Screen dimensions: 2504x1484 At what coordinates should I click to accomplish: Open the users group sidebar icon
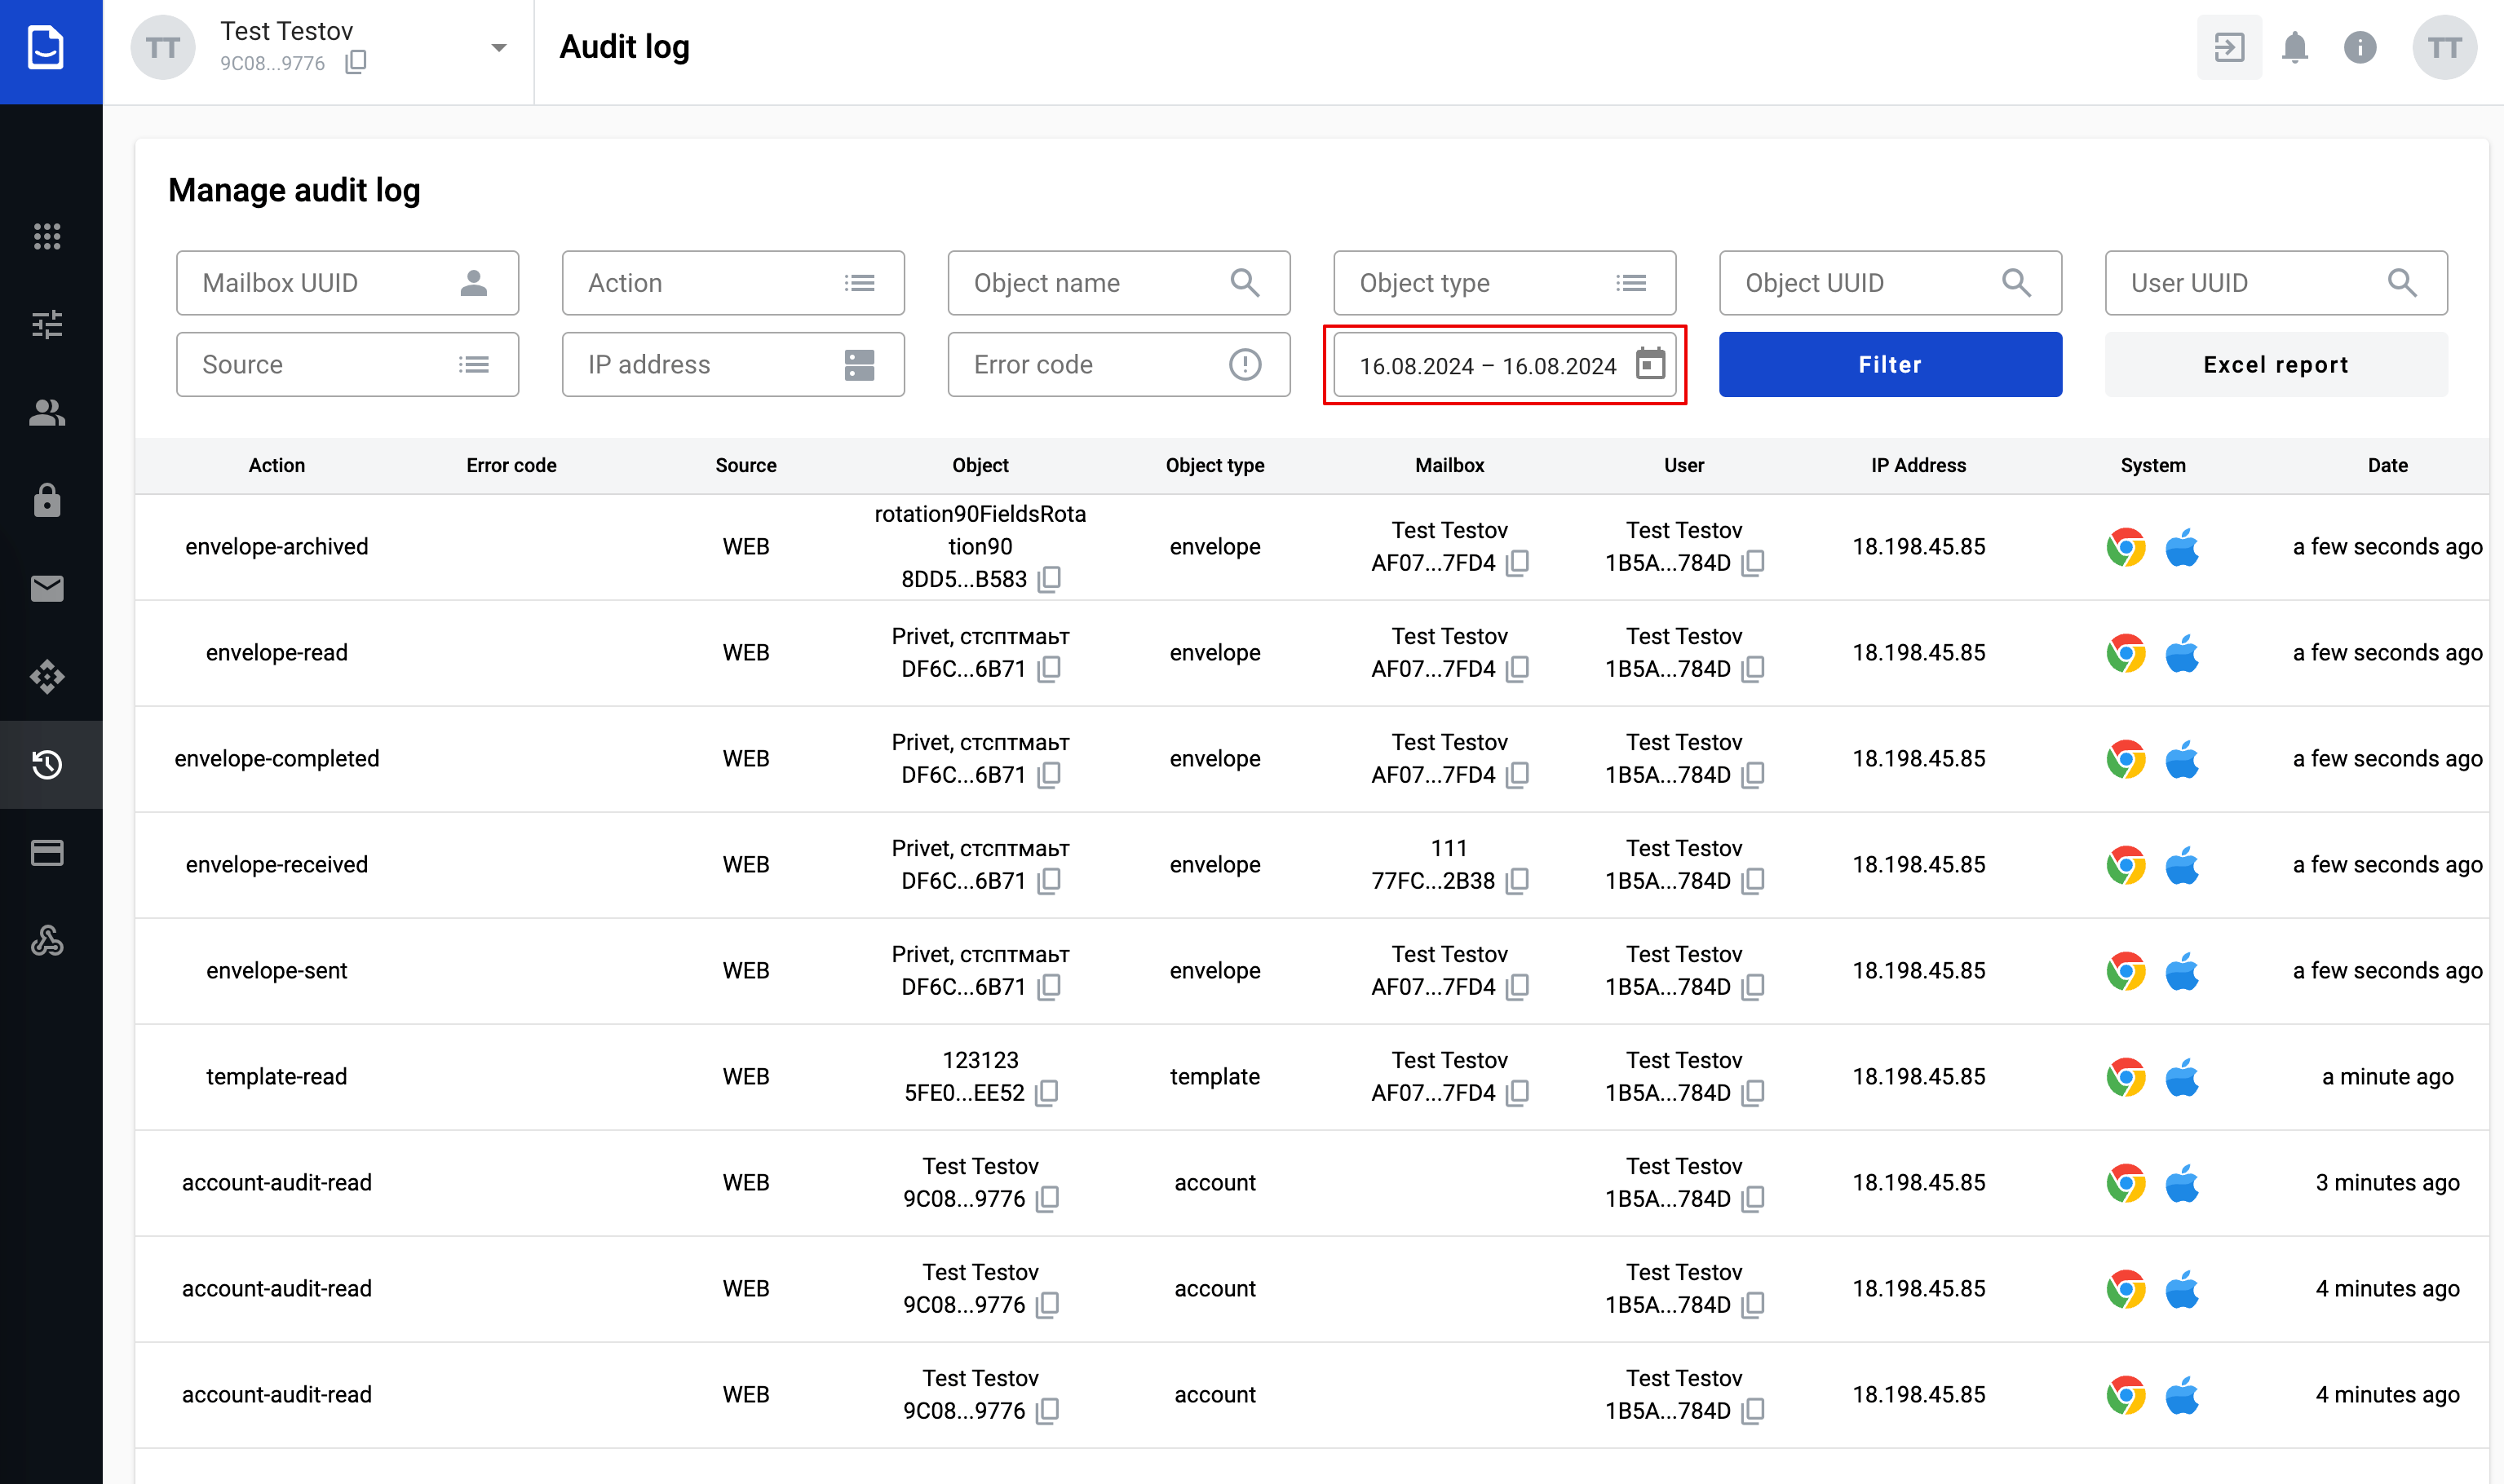(47, 412)
